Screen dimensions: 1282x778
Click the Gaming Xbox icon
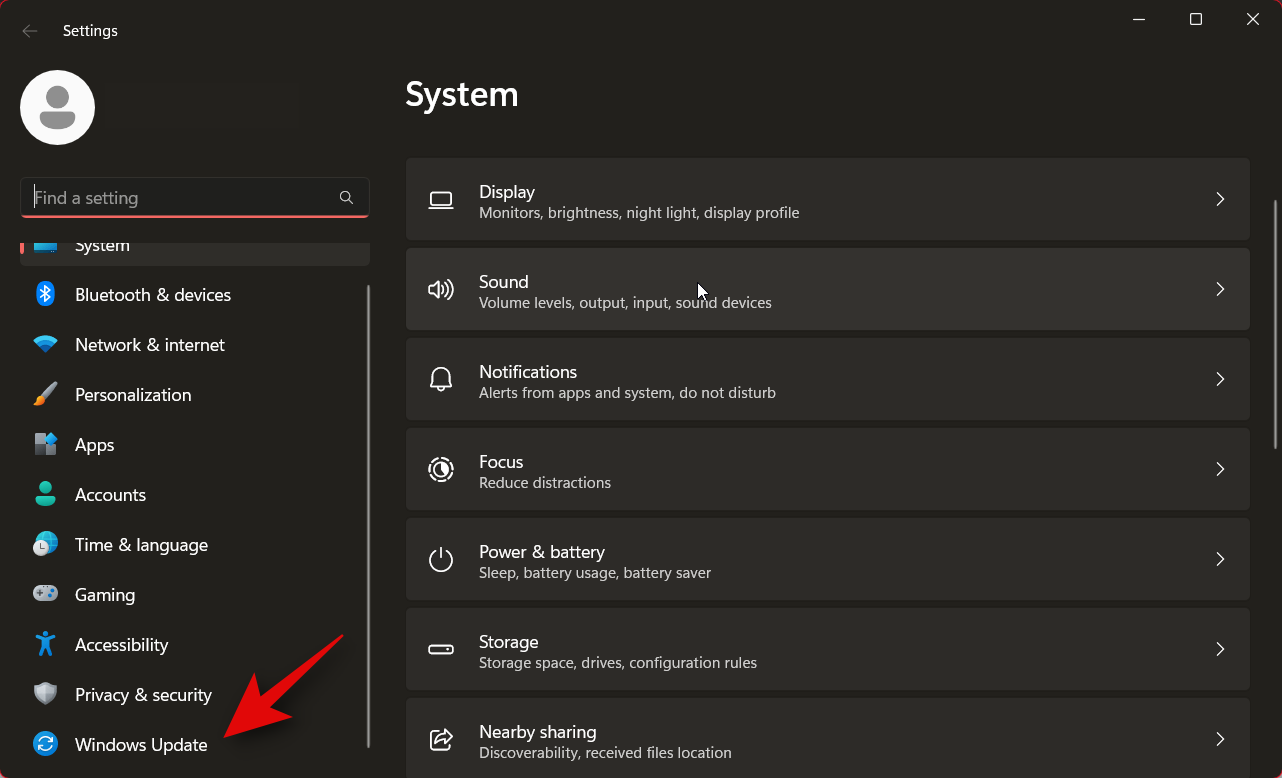point(45,594)
